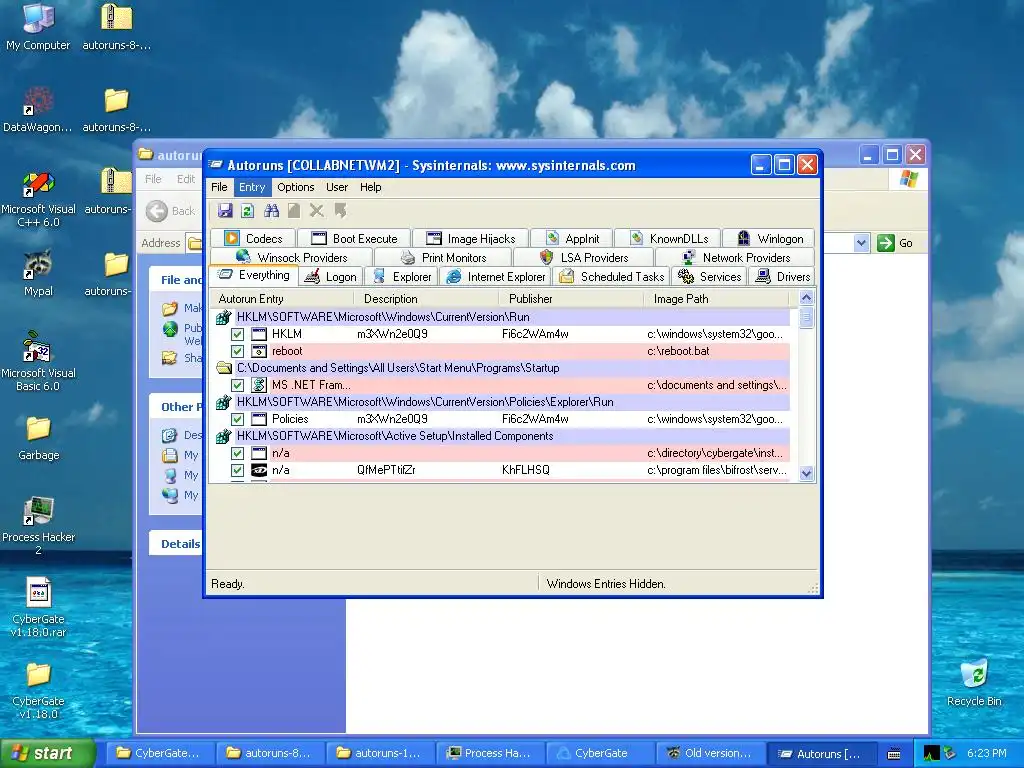The image size is (1024, 768).
Task: Click the keyboard icon in the taskbar
Action: tap(894, 754)
